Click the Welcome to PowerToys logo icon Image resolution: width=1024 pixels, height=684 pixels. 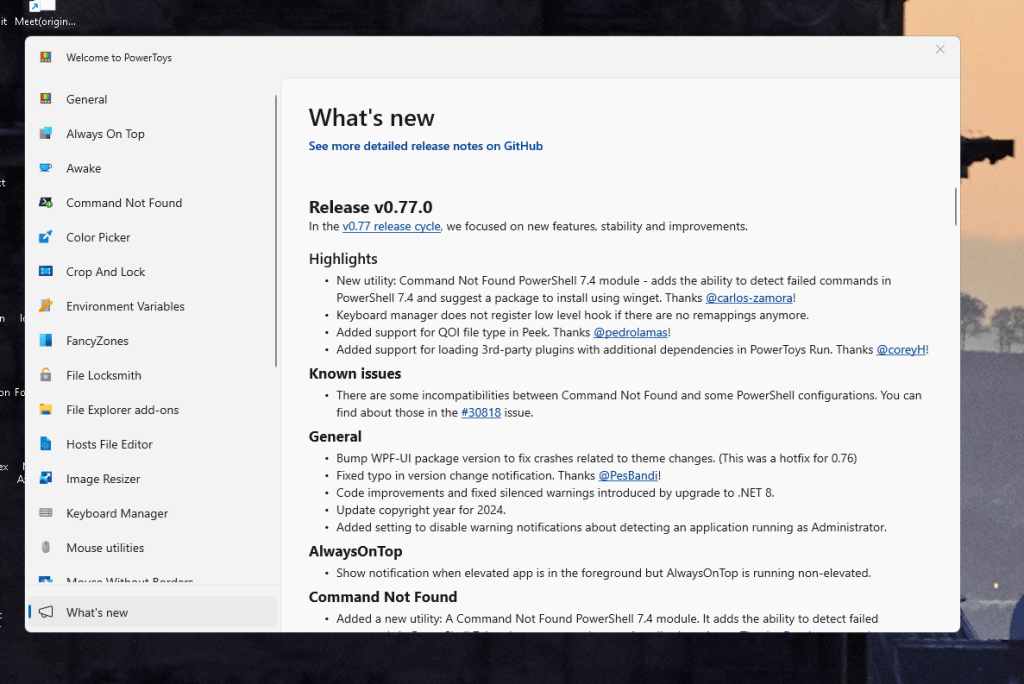[x=46, y=57]
